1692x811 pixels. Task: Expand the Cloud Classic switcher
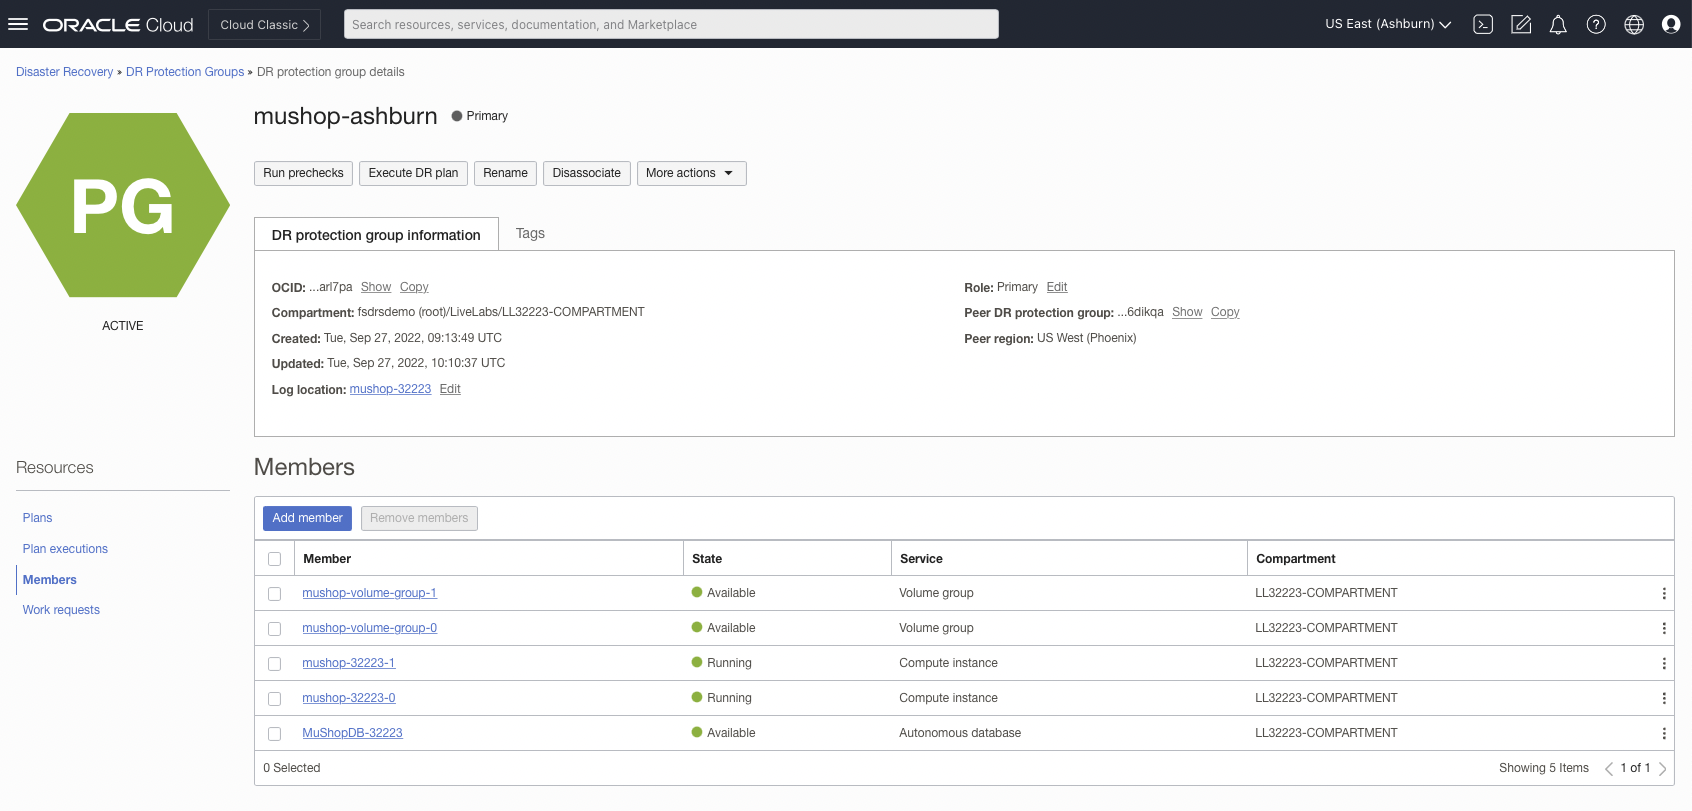point(265,24)
